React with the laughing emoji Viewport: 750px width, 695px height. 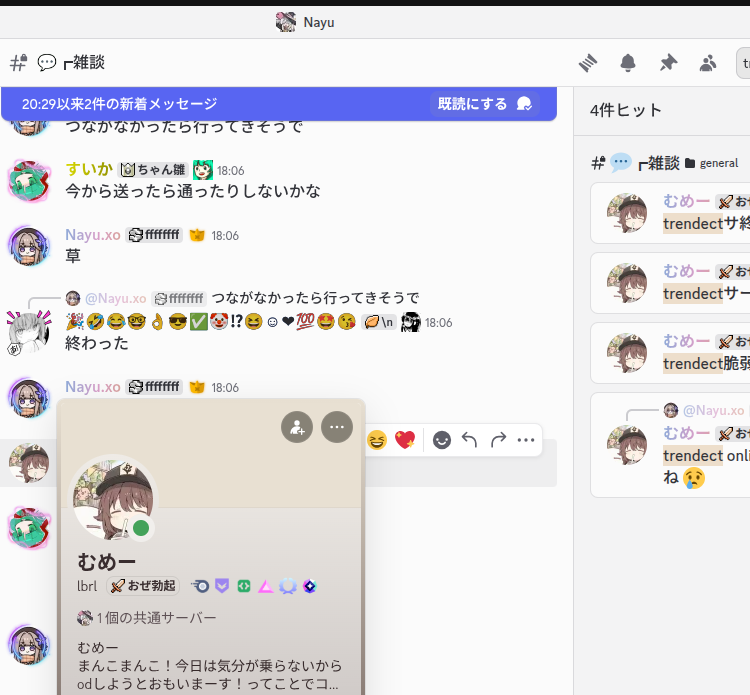click(x=376, y=440)
